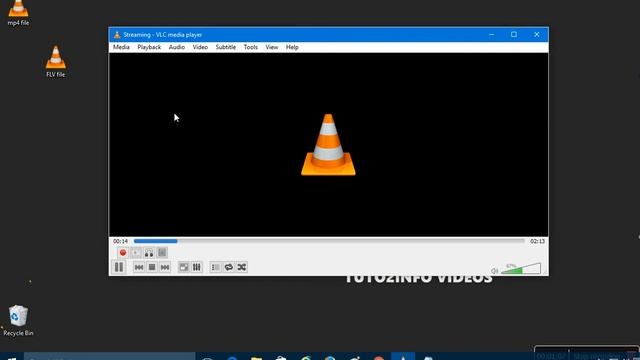Open the playlist view
640x360 pixels.
coord(216,267)
